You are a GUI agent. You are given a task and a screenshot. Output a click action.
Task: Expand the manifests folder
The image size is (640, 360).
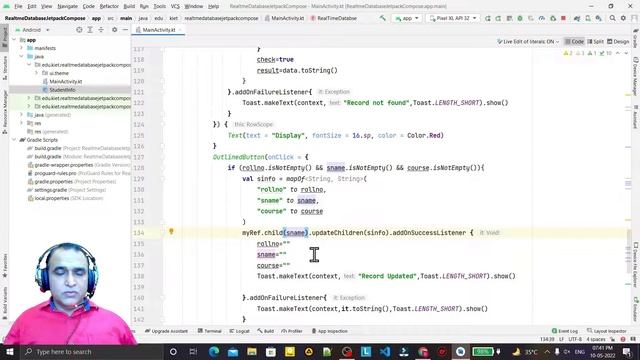click(22, 48)
